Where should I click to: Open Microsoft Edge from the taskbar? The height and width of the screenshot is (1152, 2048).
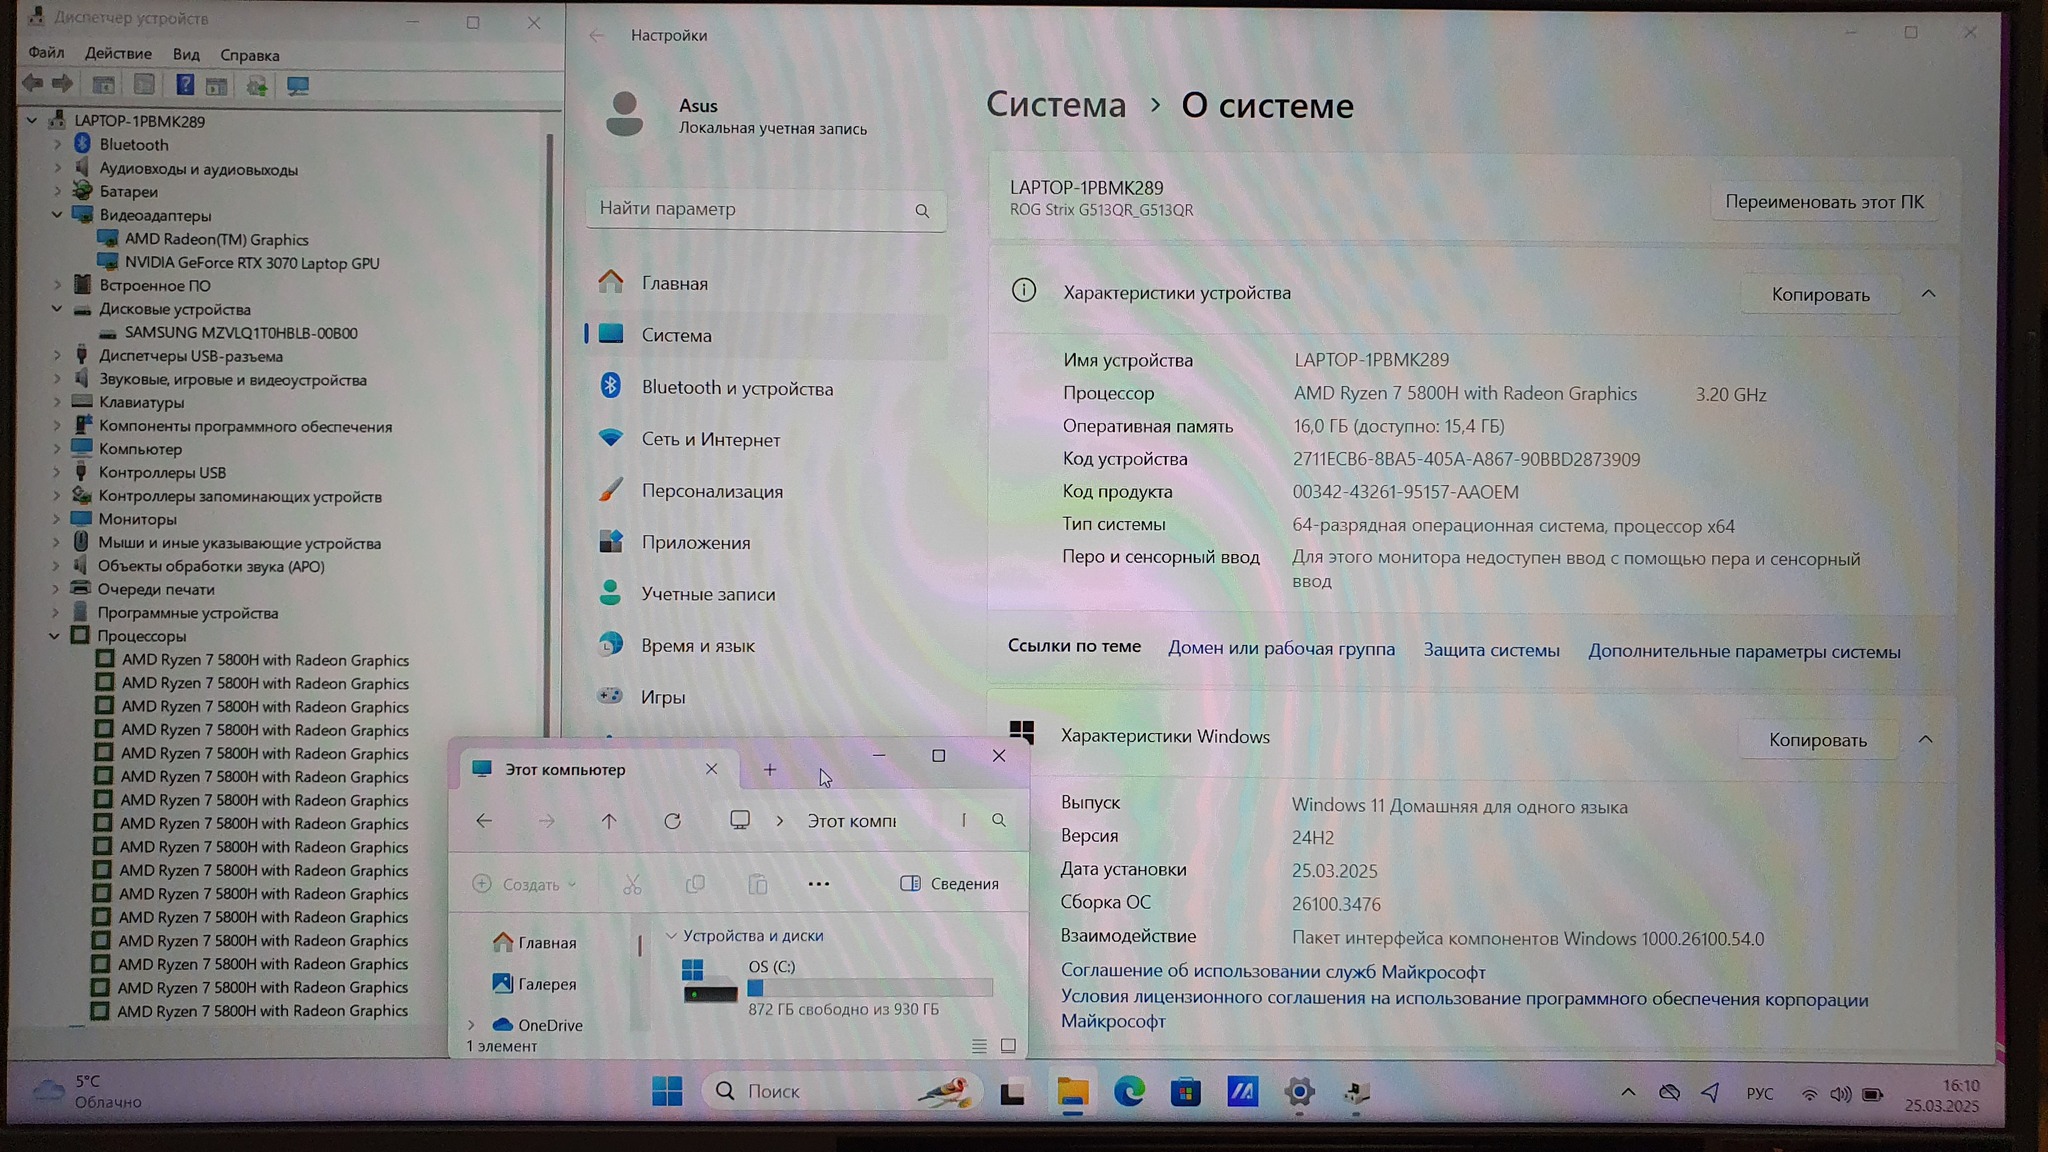[x=1129, y=1092]
